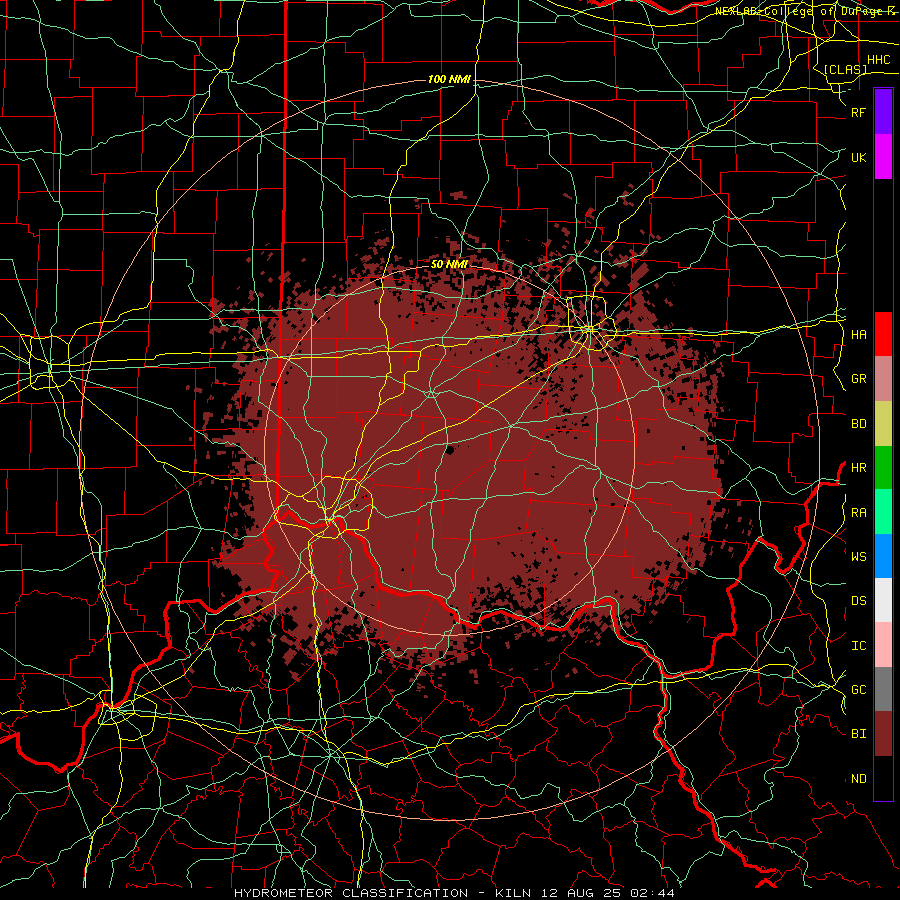
Task: Click the UK magenta legend swatch
Action: pos(883,157)
